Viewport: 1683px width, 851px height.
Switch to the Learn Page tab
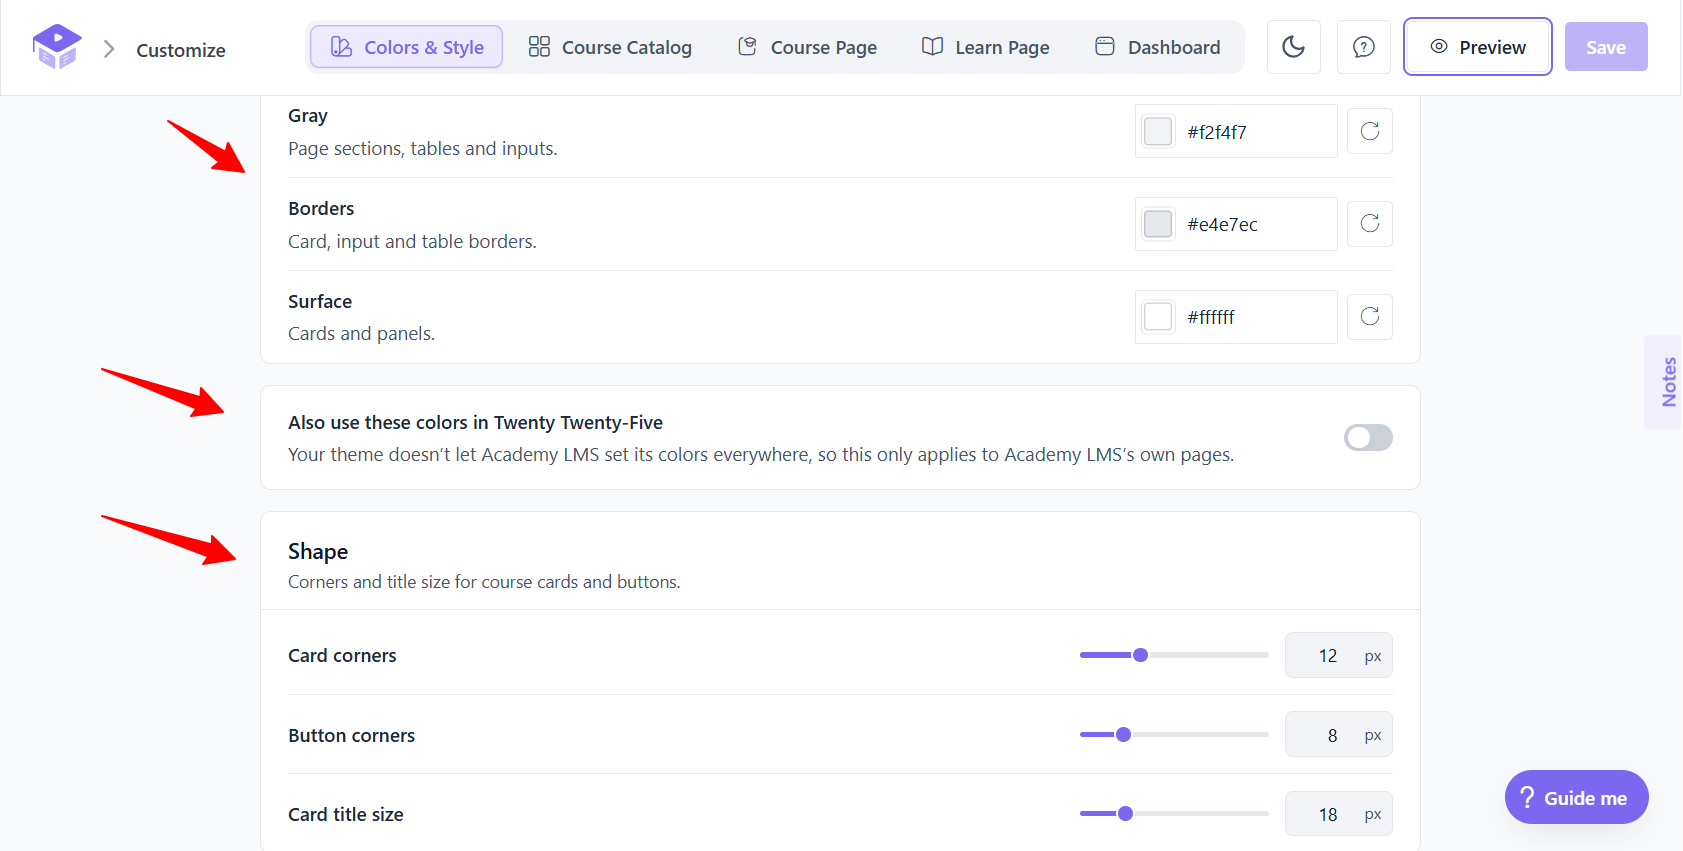985,47
